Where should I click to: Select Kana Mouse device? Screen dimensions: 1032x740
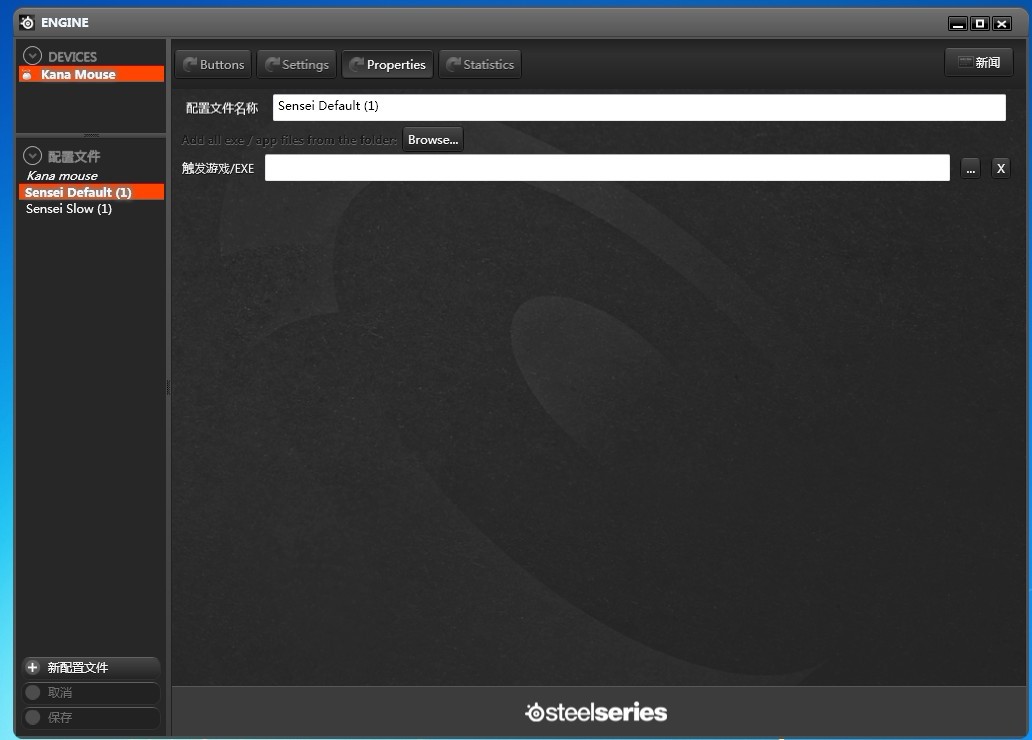pyautogui.click(x=91, y=74)
